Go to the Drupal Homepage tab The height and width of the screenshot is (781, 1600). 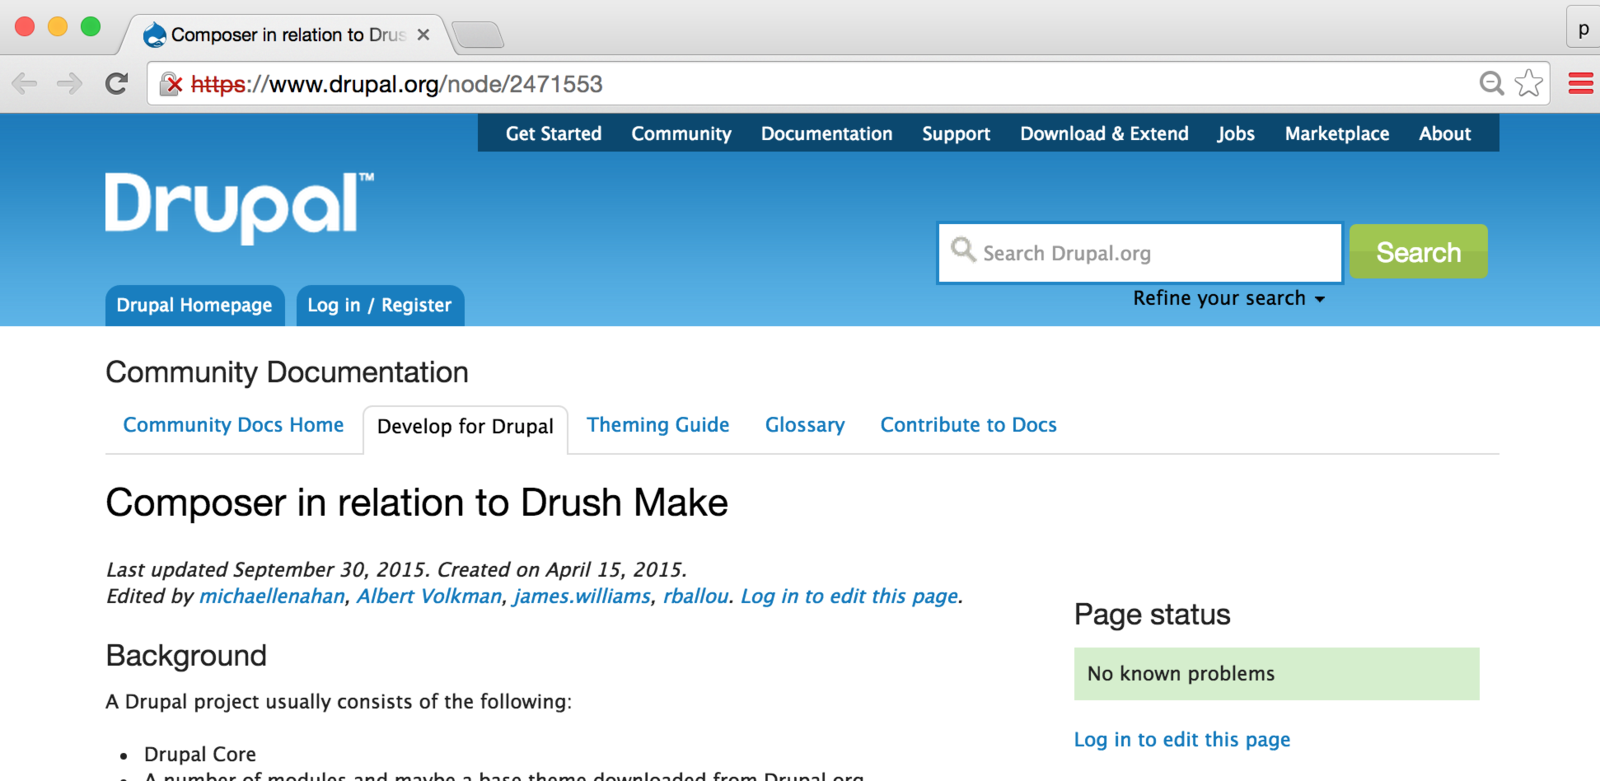pos(194,305)
